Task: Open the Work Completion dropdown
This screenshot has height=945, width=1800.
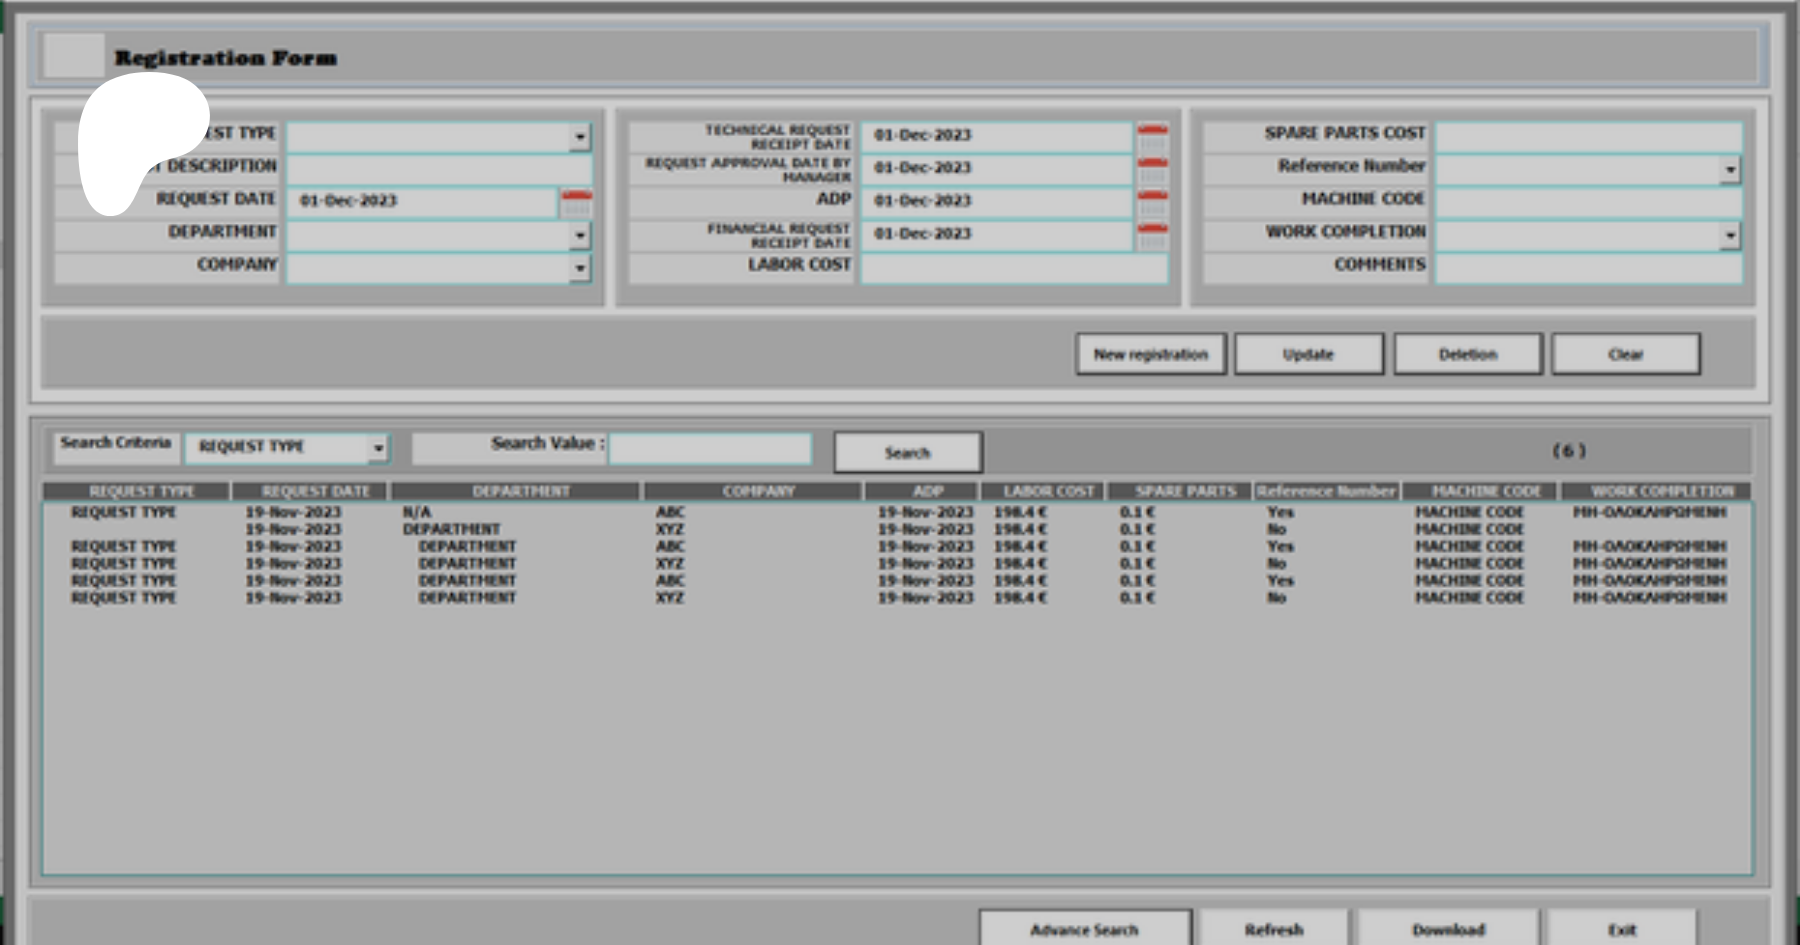Action: pyautogui.click(x=1730, y=236)
